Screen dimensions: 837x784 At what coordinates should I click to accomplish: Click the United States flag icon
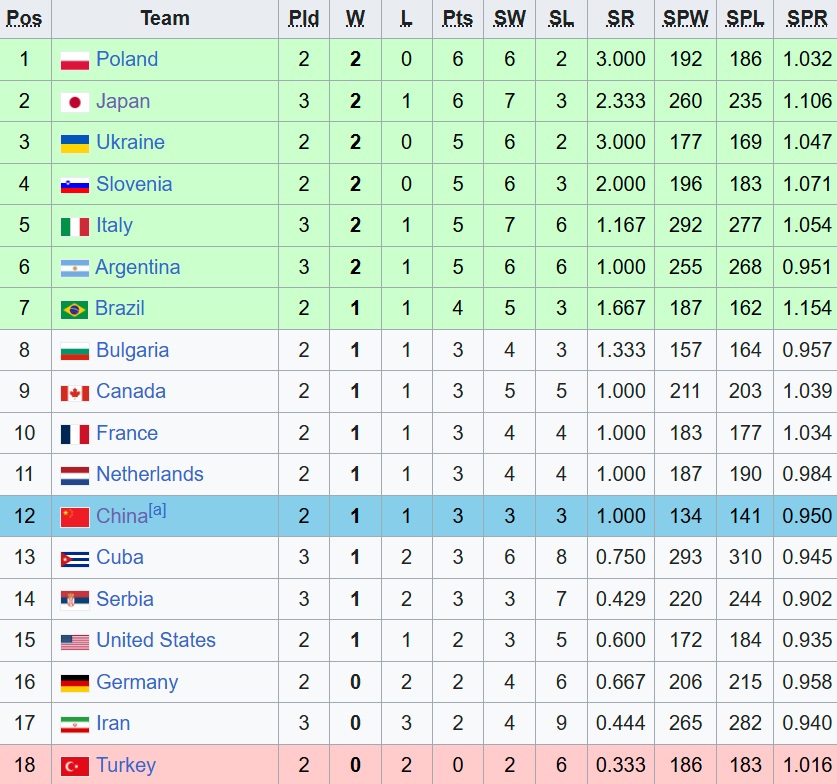point(75,642)
